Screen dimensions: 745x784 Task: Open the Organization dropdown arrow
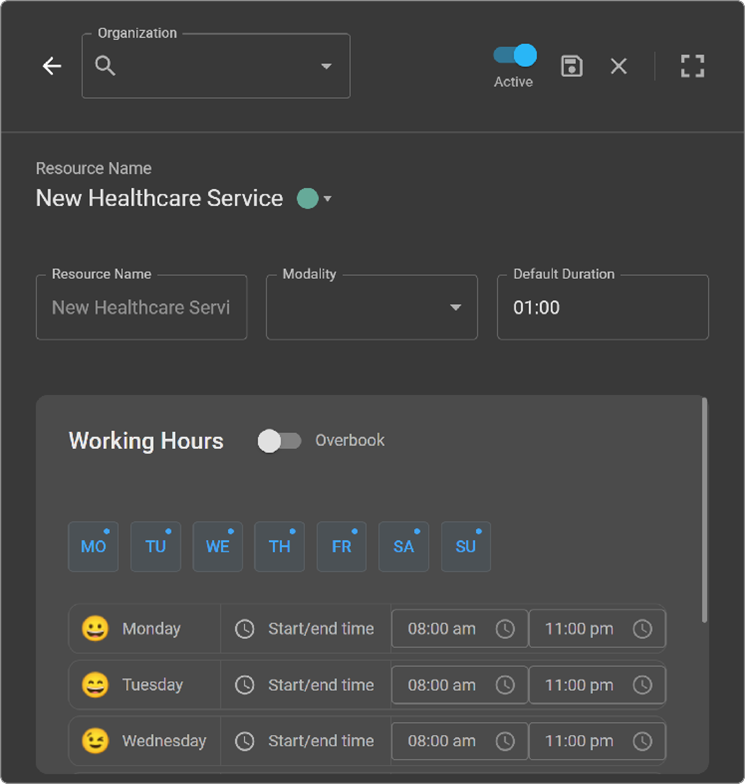pos(326,66)
